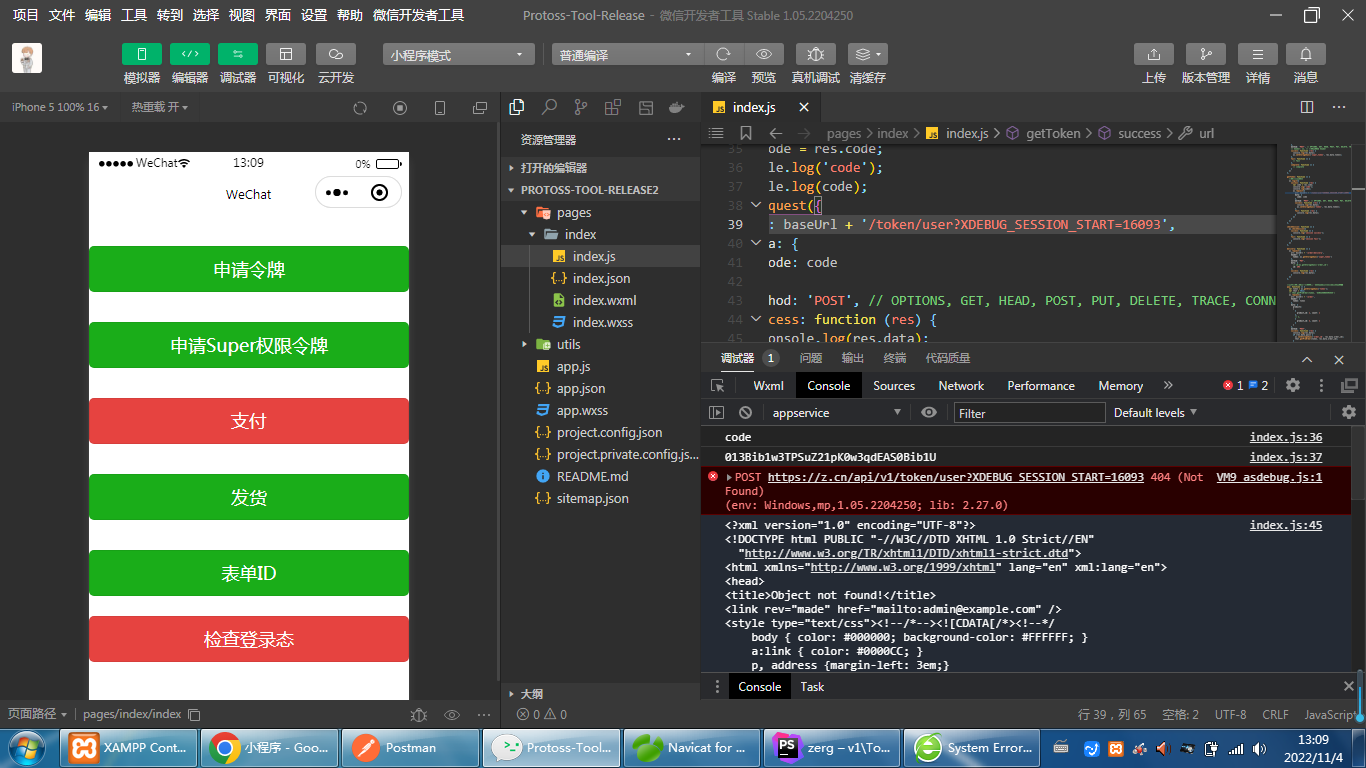
Task: Click the simulator stop circle icon
Action: (x=400, y=107)
